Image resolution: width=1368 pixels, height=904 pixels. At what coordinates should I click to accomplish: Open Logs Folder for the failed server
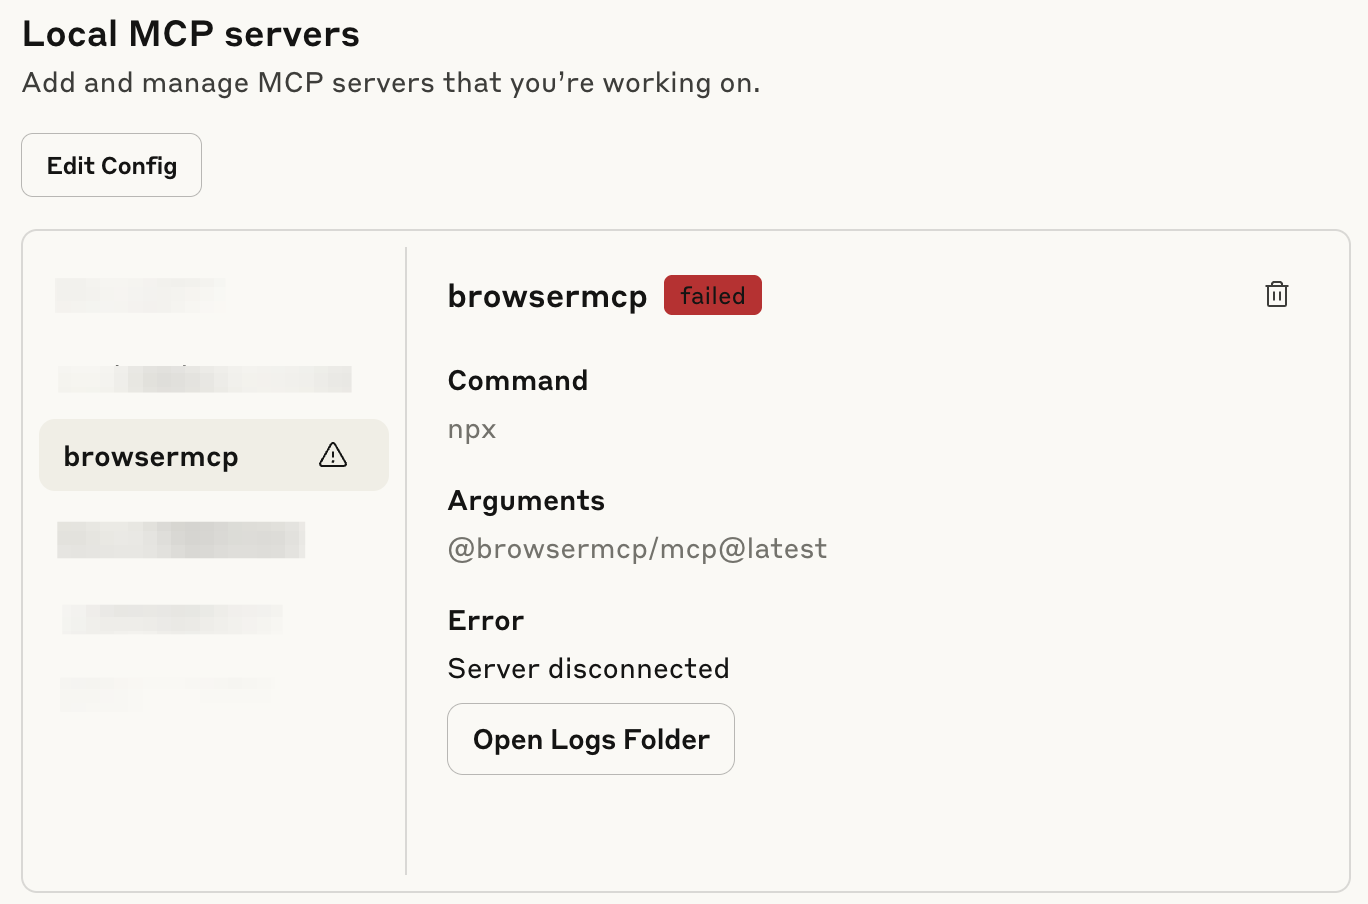click(591, 739)
